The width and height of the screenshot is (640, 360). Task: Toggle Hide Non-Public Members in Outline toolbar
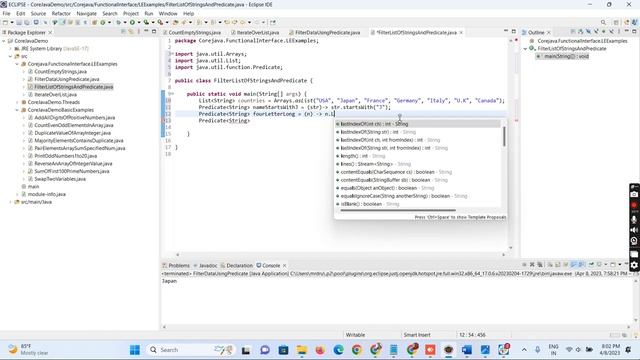point(604,32)
